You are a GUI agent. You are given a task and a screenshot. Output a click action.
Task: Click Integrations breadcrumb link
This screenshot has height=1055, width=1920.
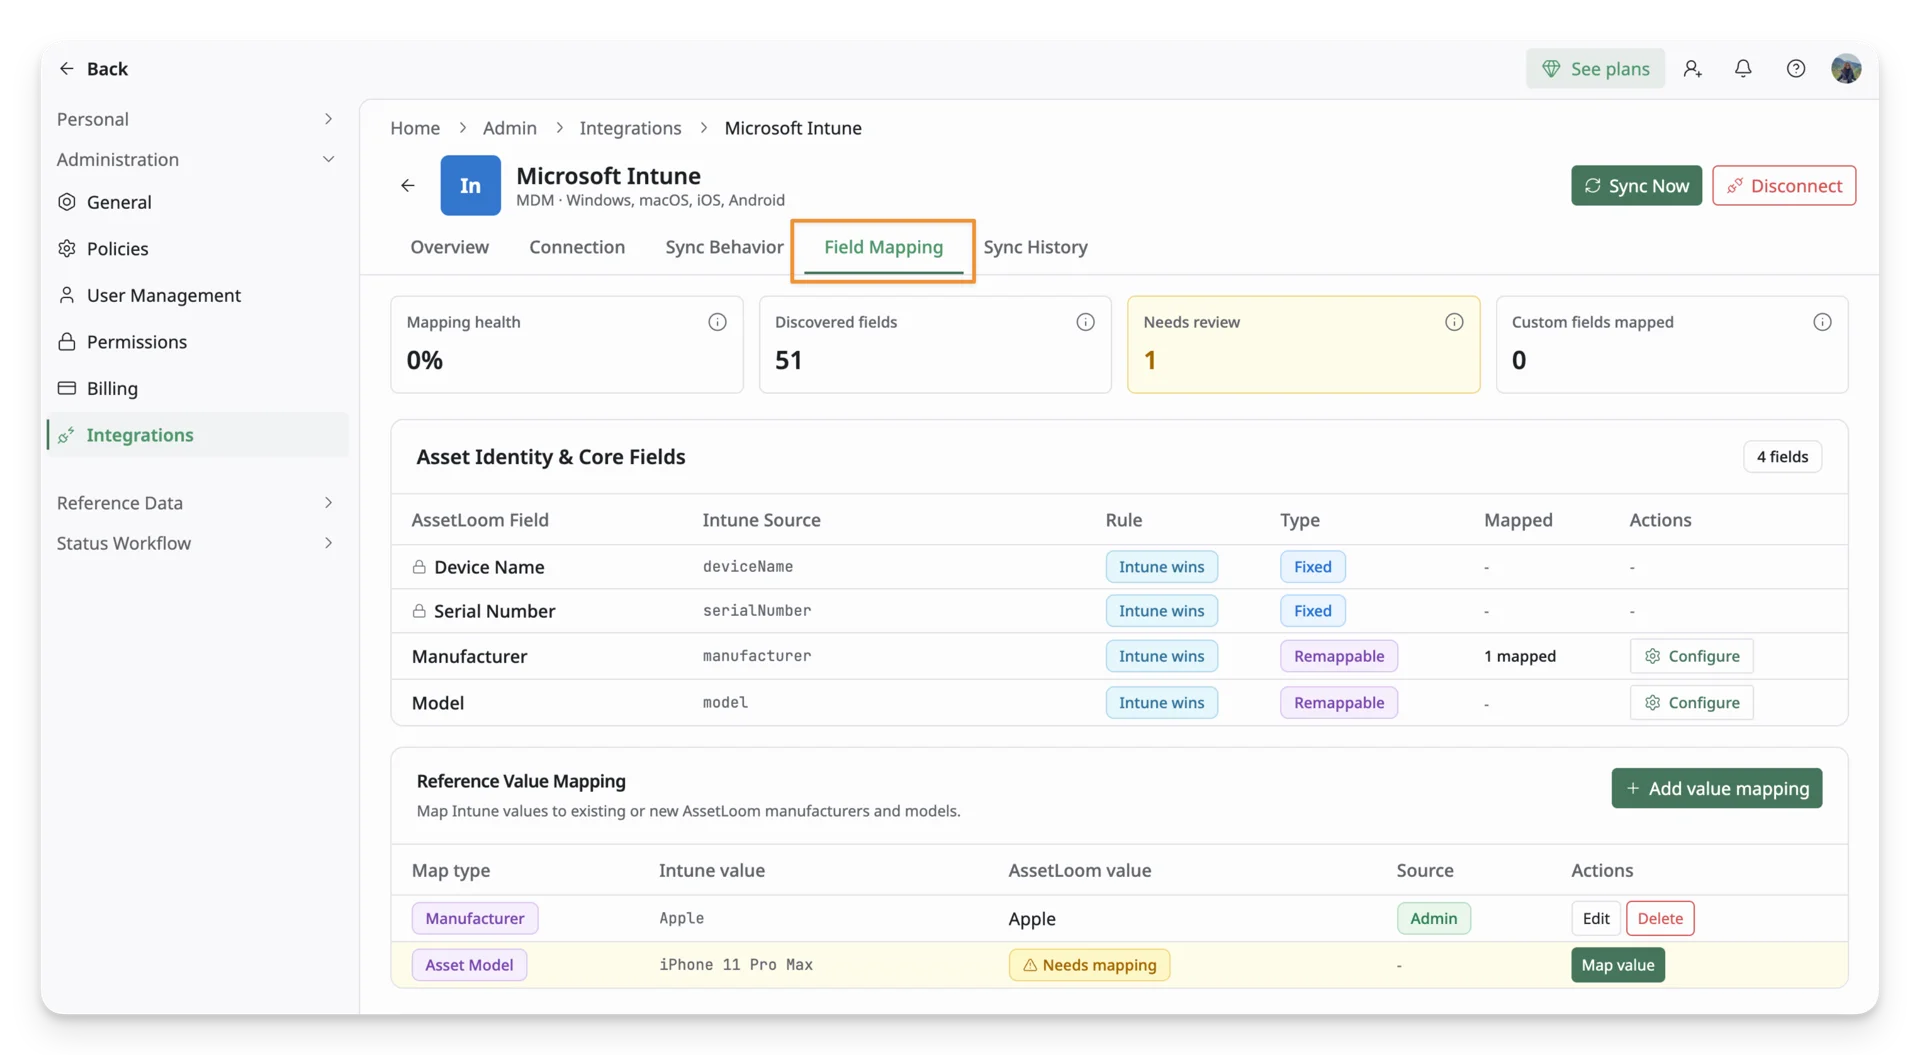630,128
